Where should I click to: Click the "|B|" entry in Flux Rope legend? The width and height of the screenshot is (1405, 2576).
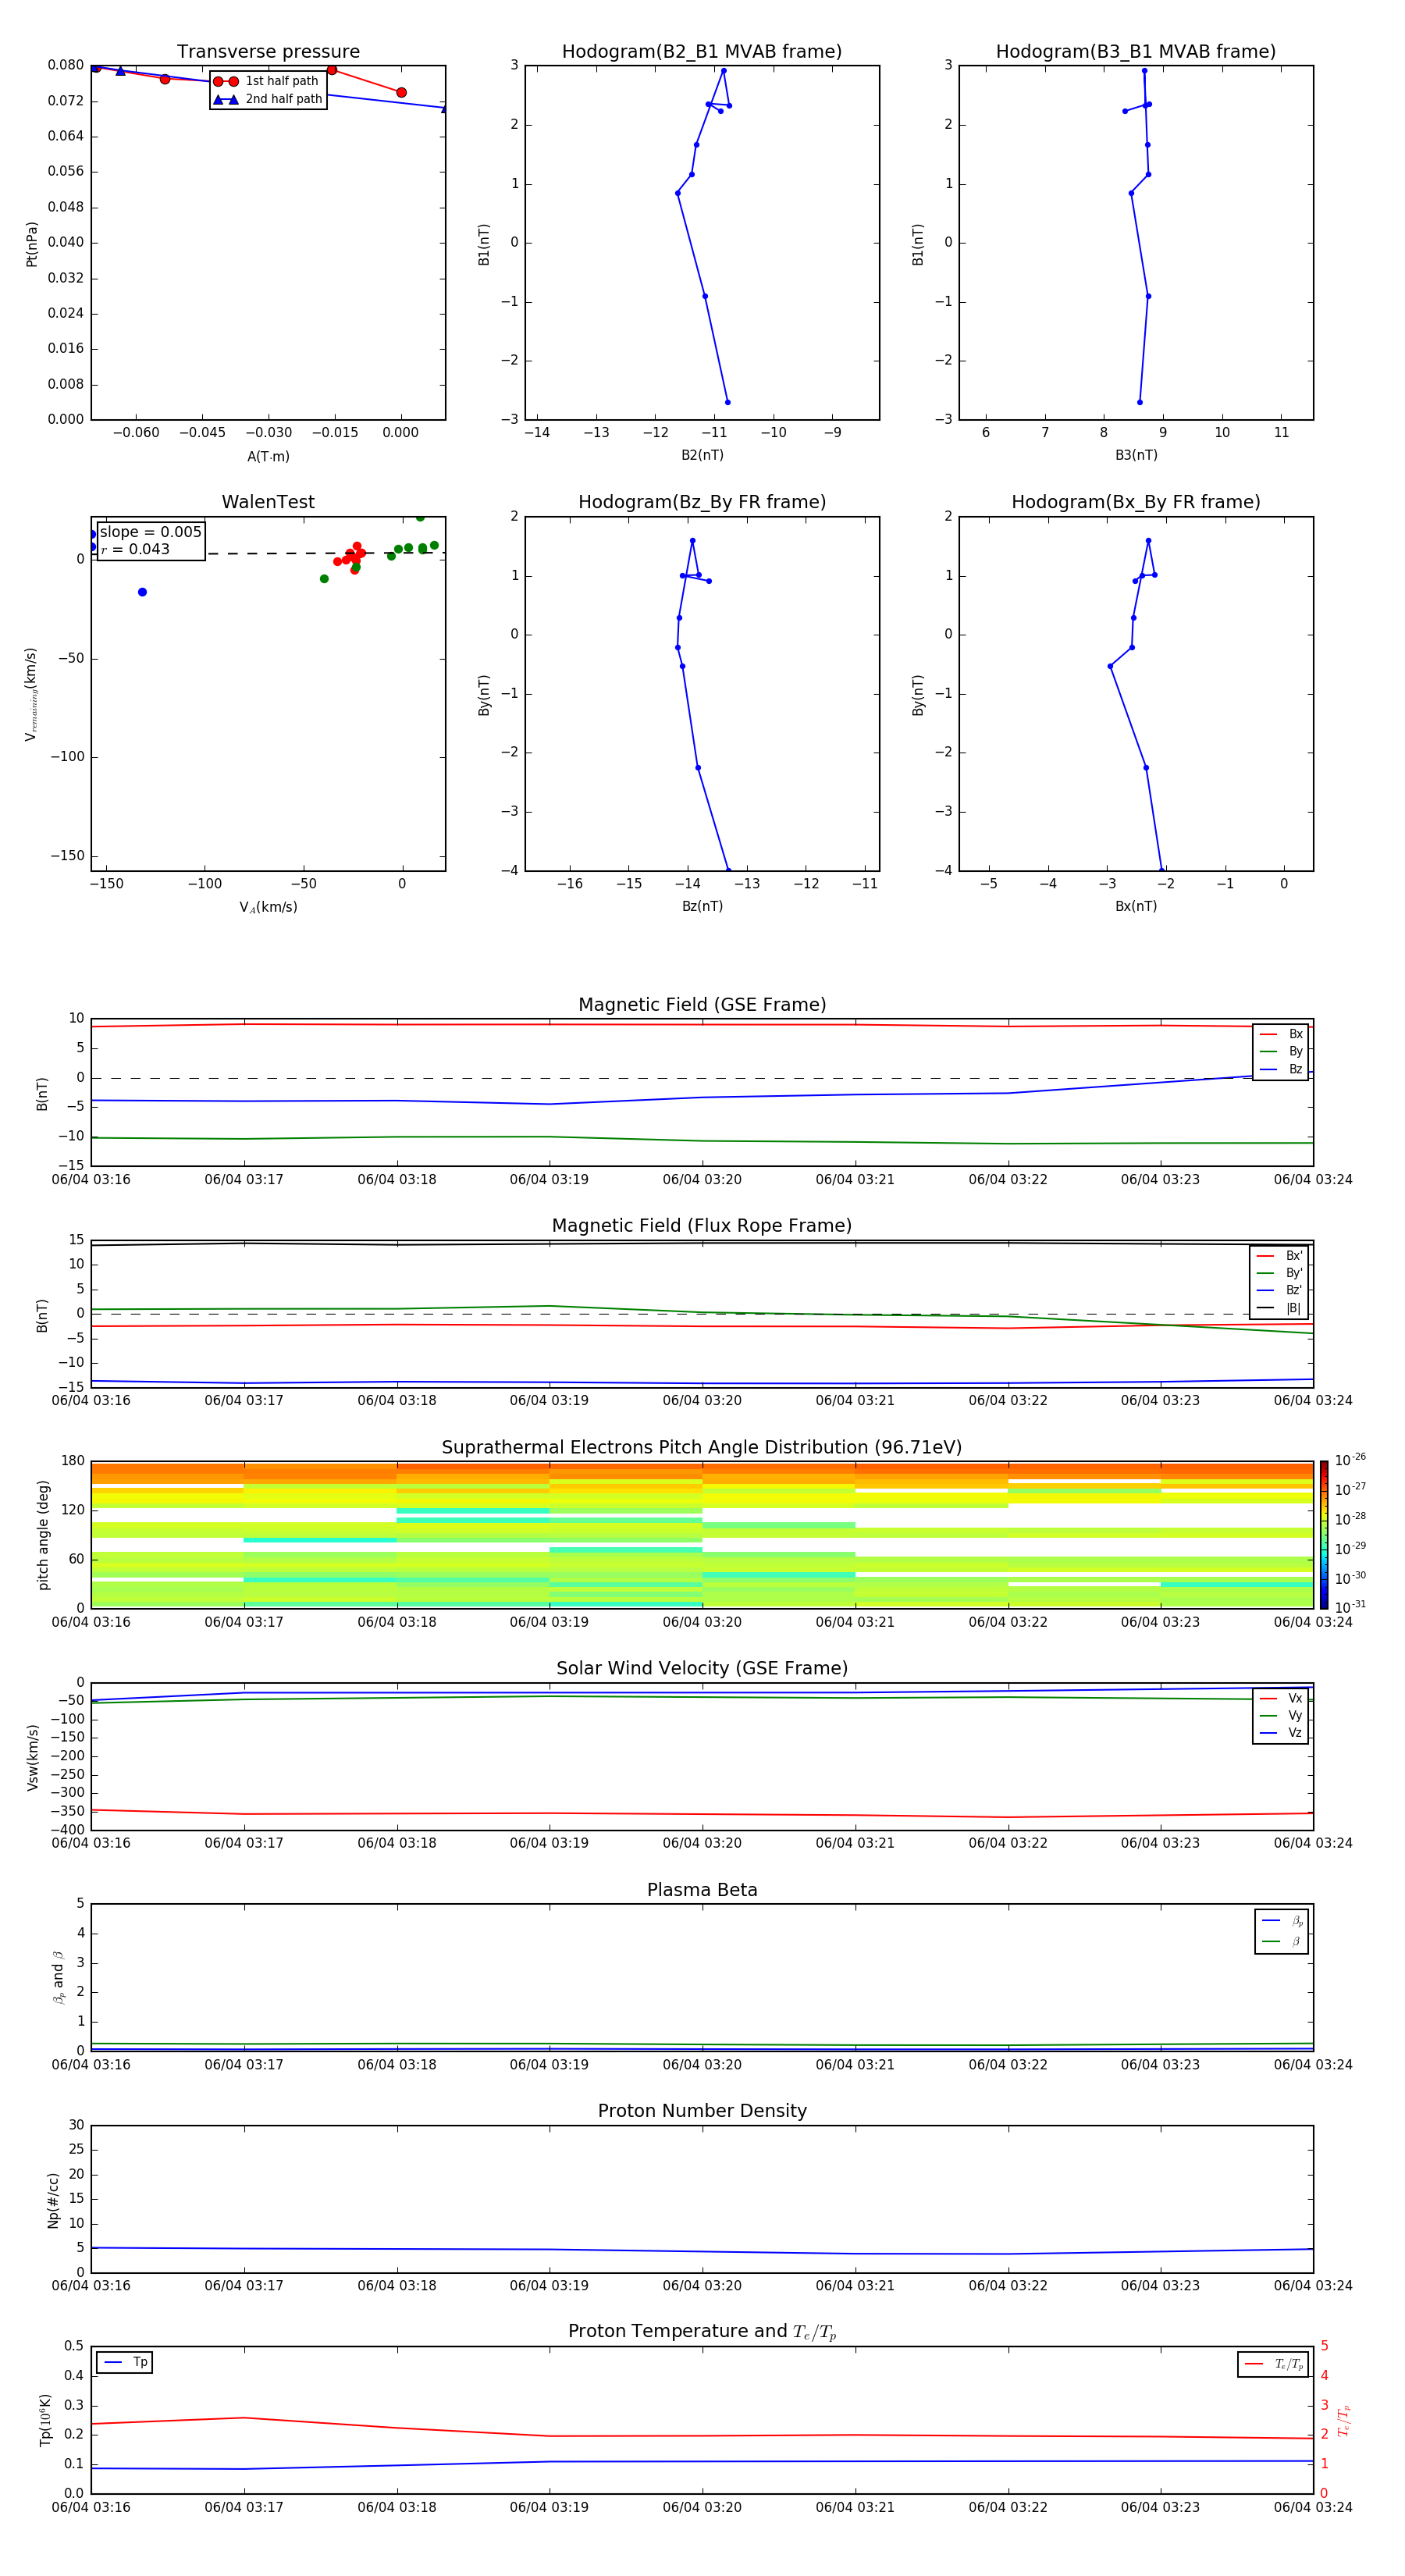click(1280, 1308)
